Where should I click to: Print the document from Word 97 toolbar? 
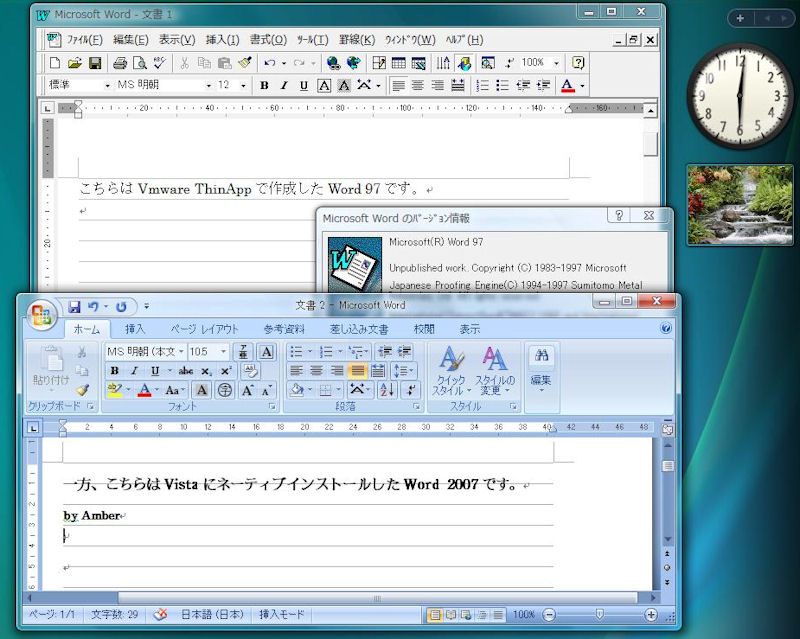120,63
